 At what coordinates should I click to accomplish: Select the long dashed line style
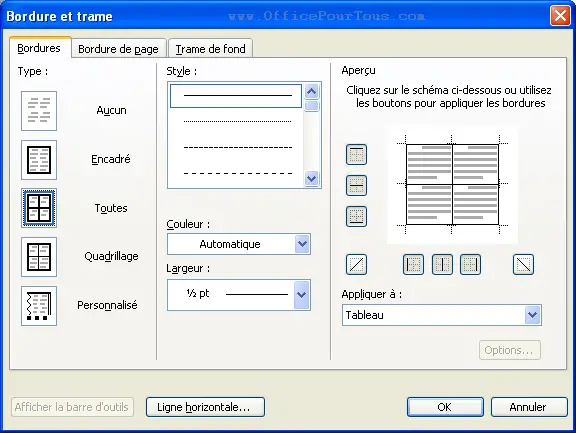click(237, 173)
